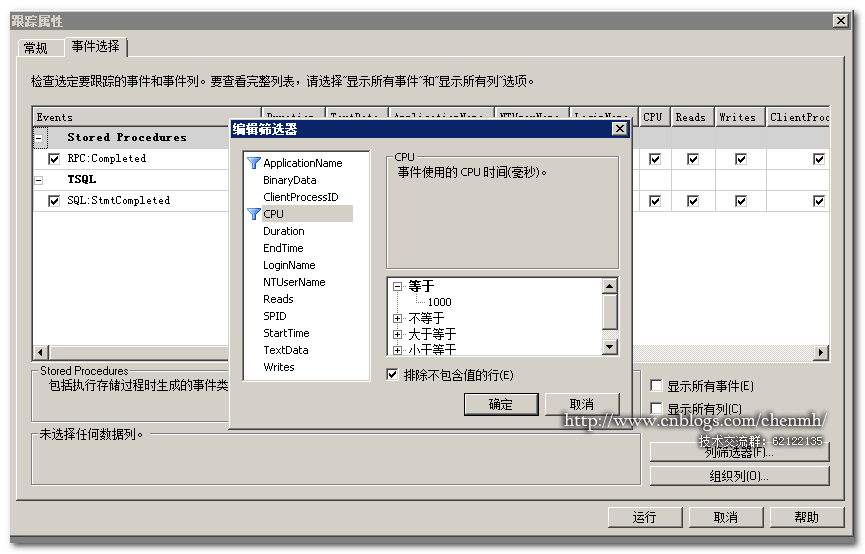Select ClientProcessID in filter column list
Viewport: 865px width, 554px height.
(x=301, y=197)
